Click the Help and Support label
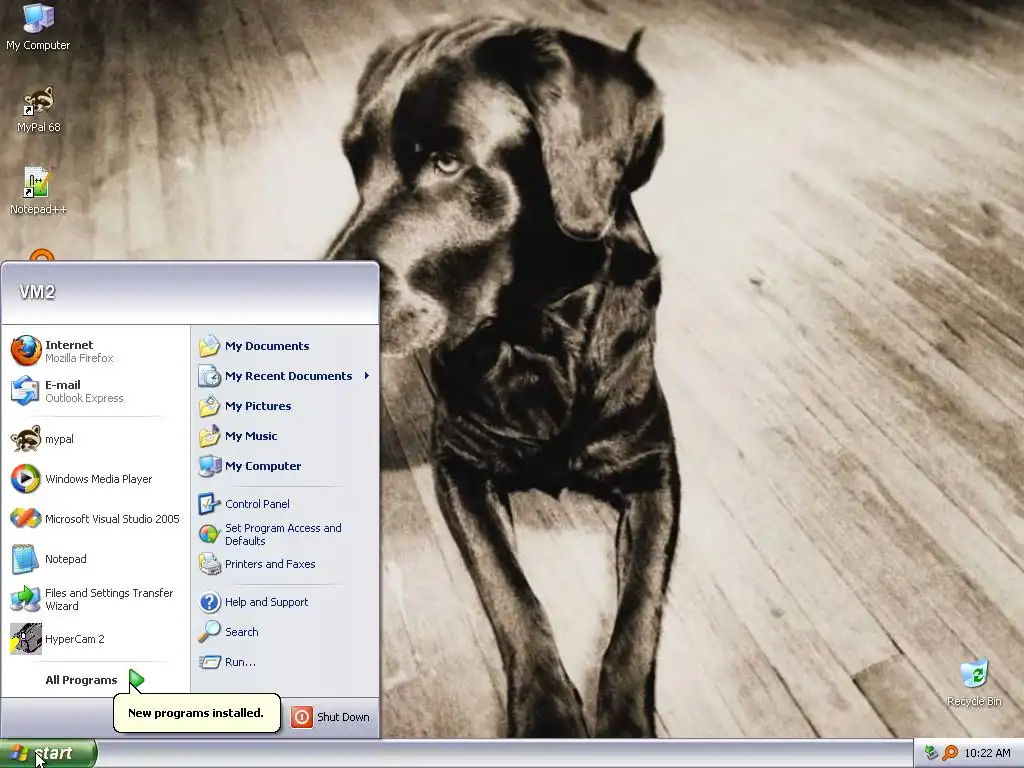Viewport: 1024px width, 768px height. point(266,601)
